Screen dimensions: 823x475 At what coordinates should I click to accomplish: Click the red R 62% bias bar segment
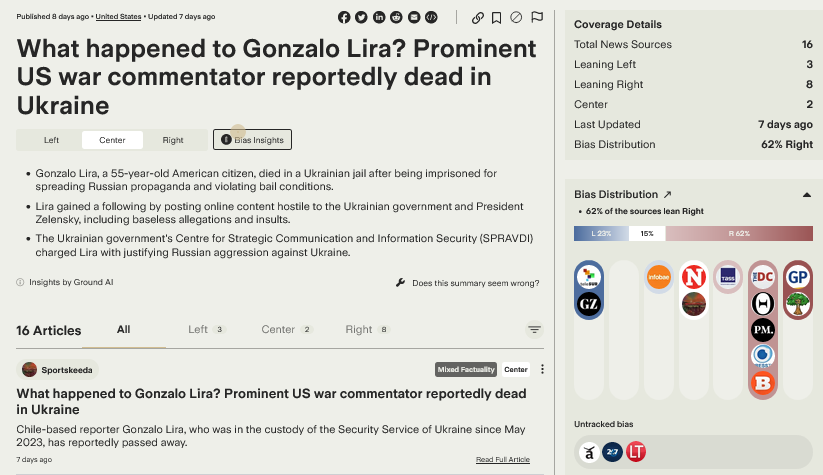click(739, 234)
